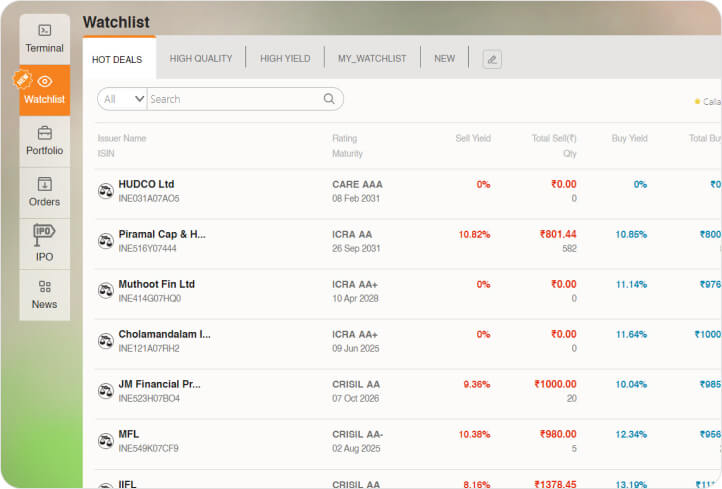The height and width of the screenshot is (489, 722).
Task: Open the Terminal sidebar icon
Action: (44, 30)
